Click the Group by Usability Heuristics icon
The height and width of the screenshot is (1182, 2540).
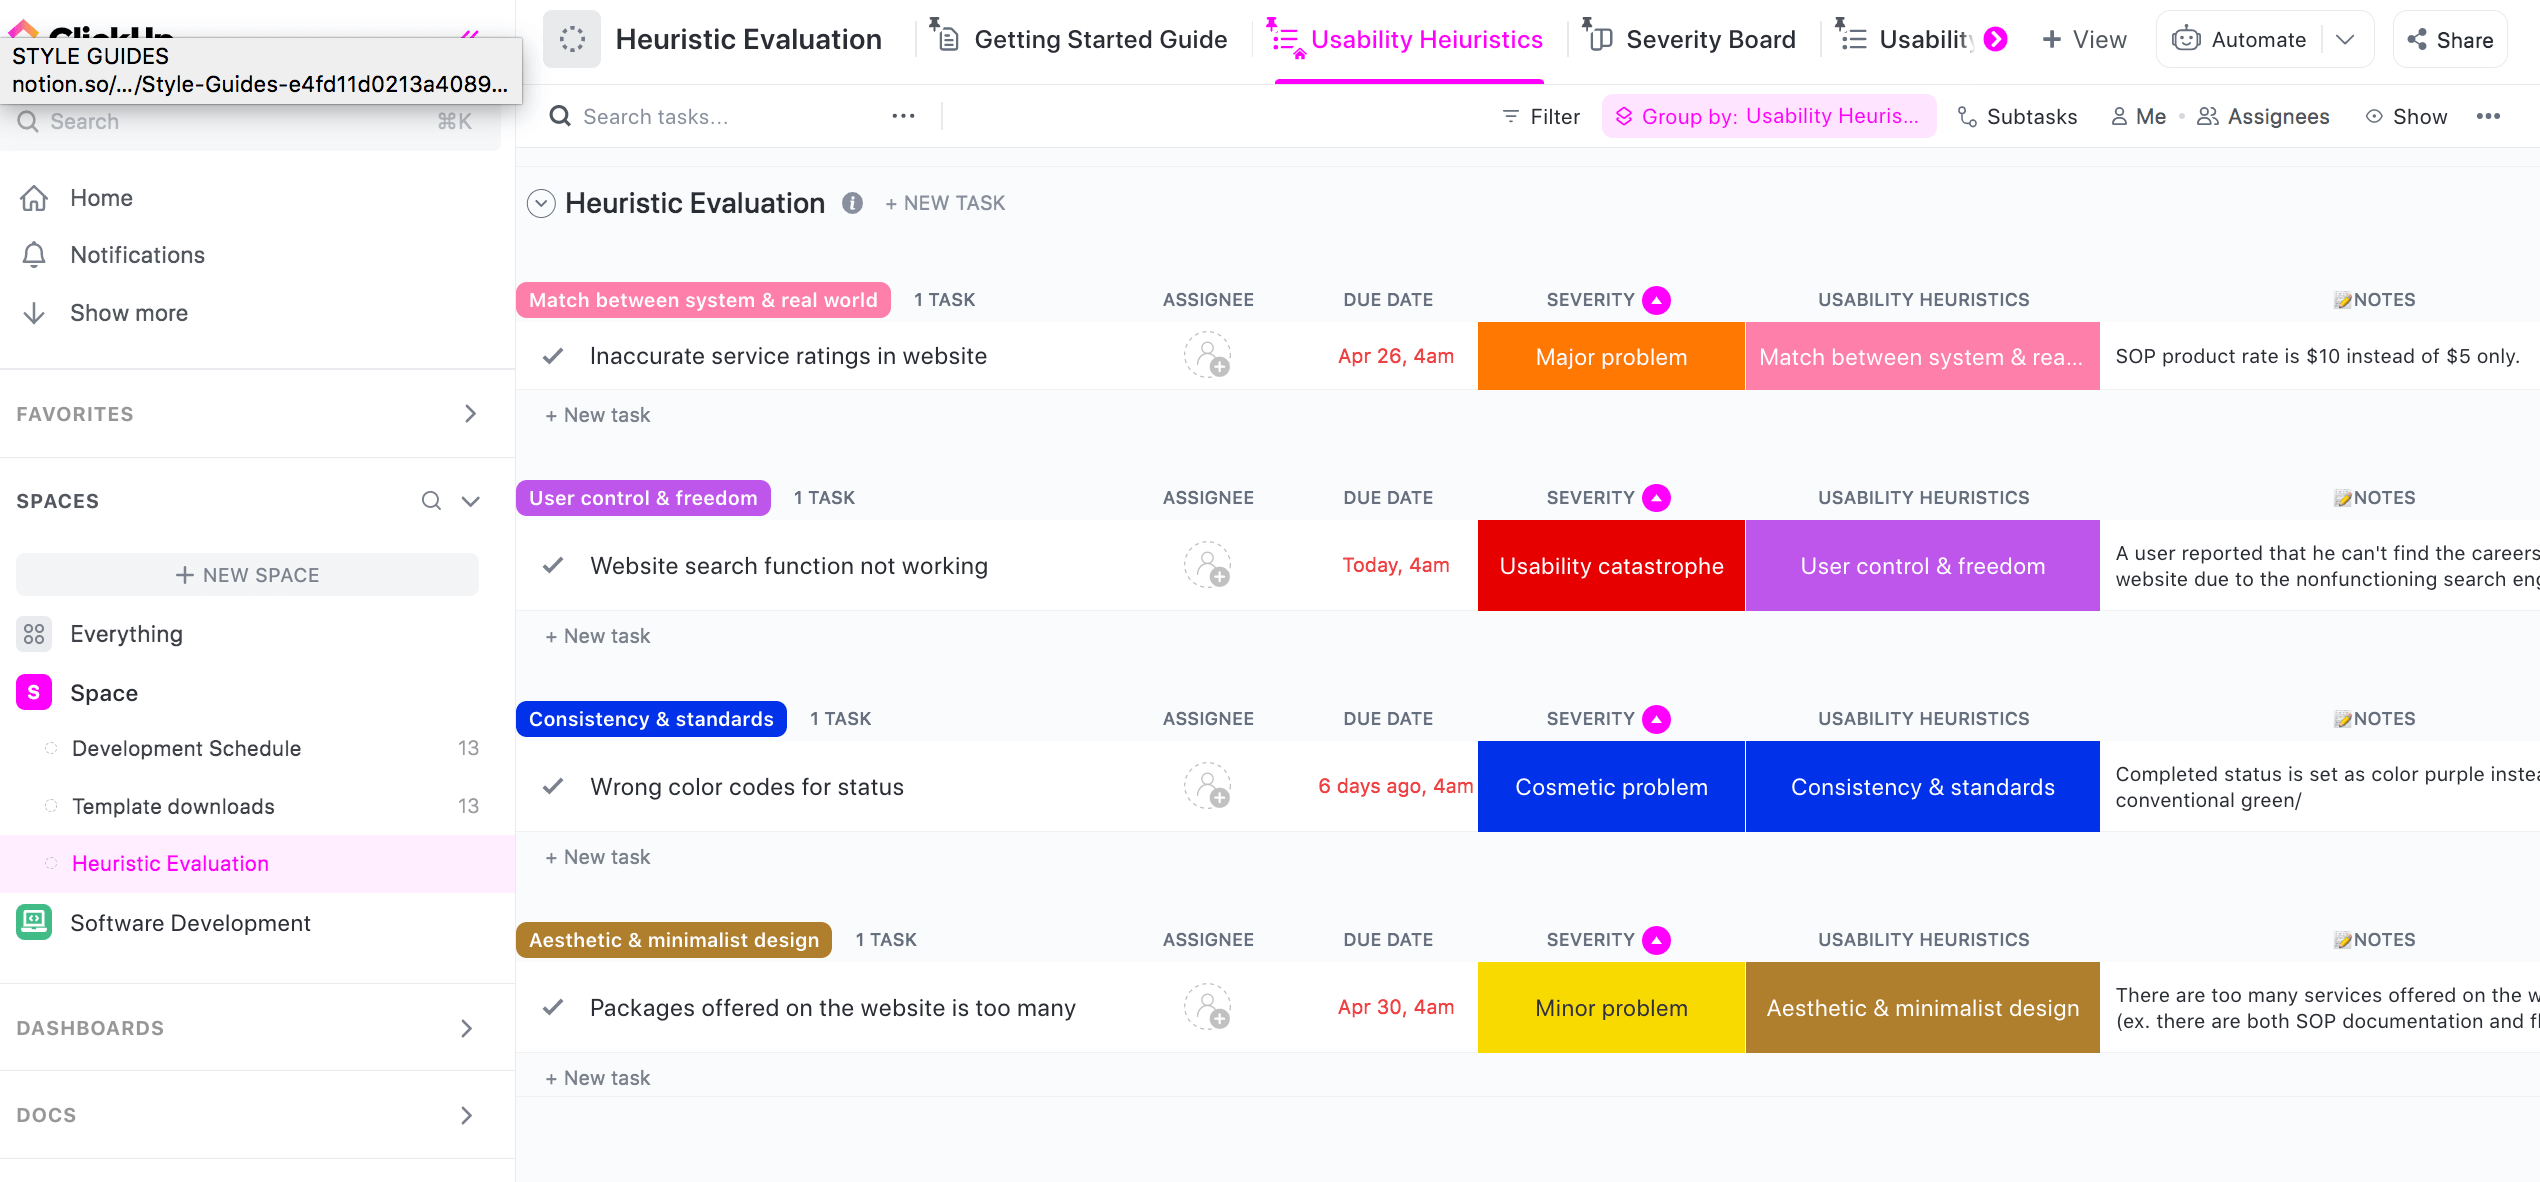pyautogui.click(x=1623, y=117)
